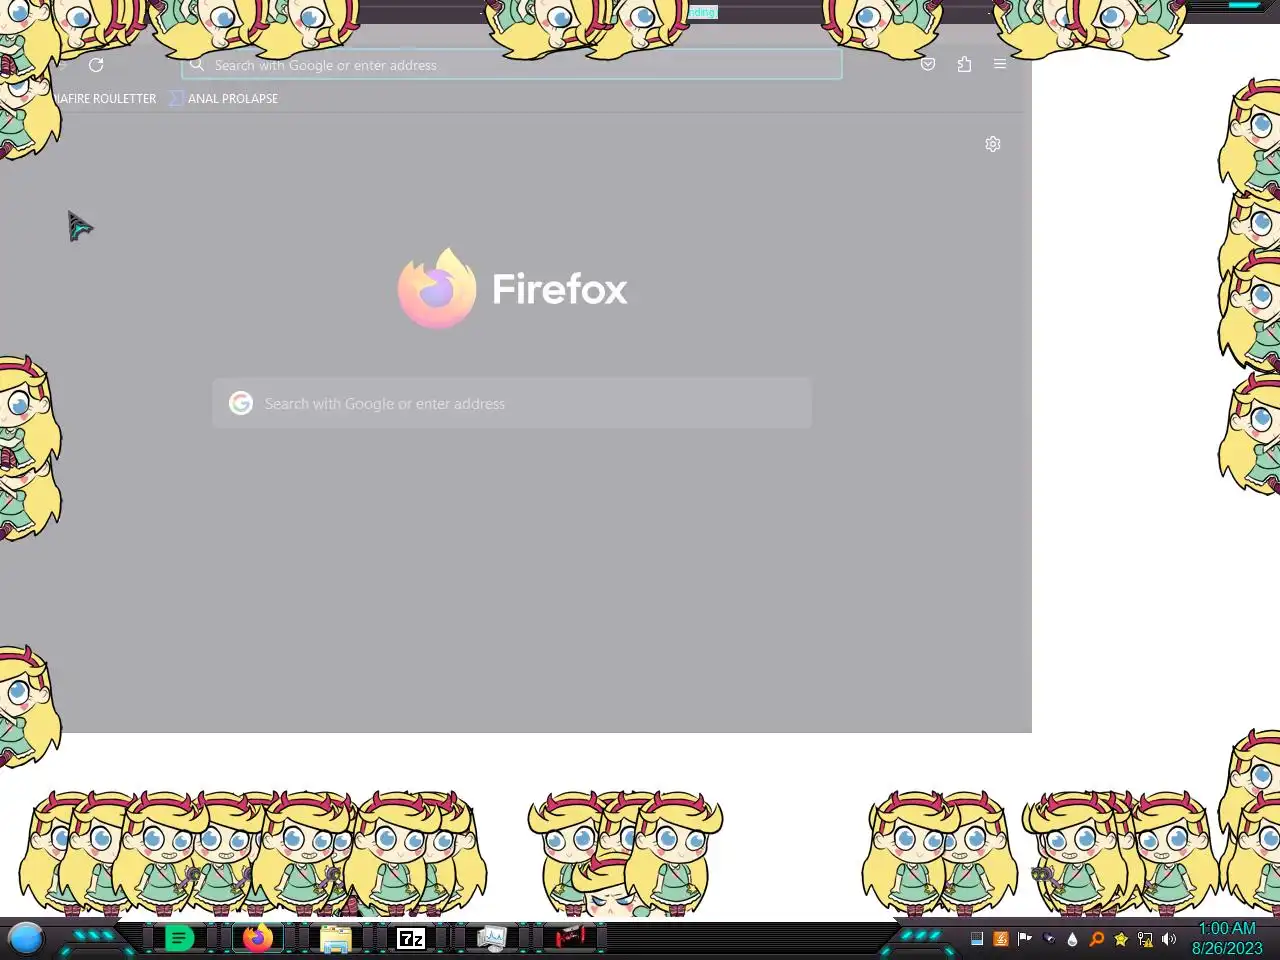Screen dimensions: 1280x960
Task: Launch 7-Zip from the taskbar
Action: click(x=411, y=938)
